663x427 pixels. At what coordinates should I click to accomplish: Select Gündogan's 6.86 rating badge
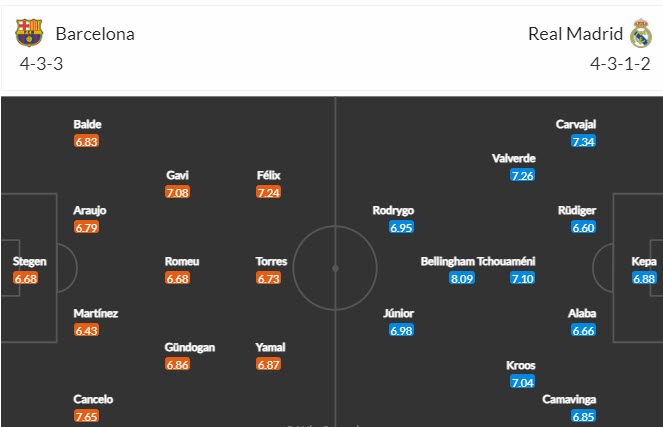click(179, 365)
